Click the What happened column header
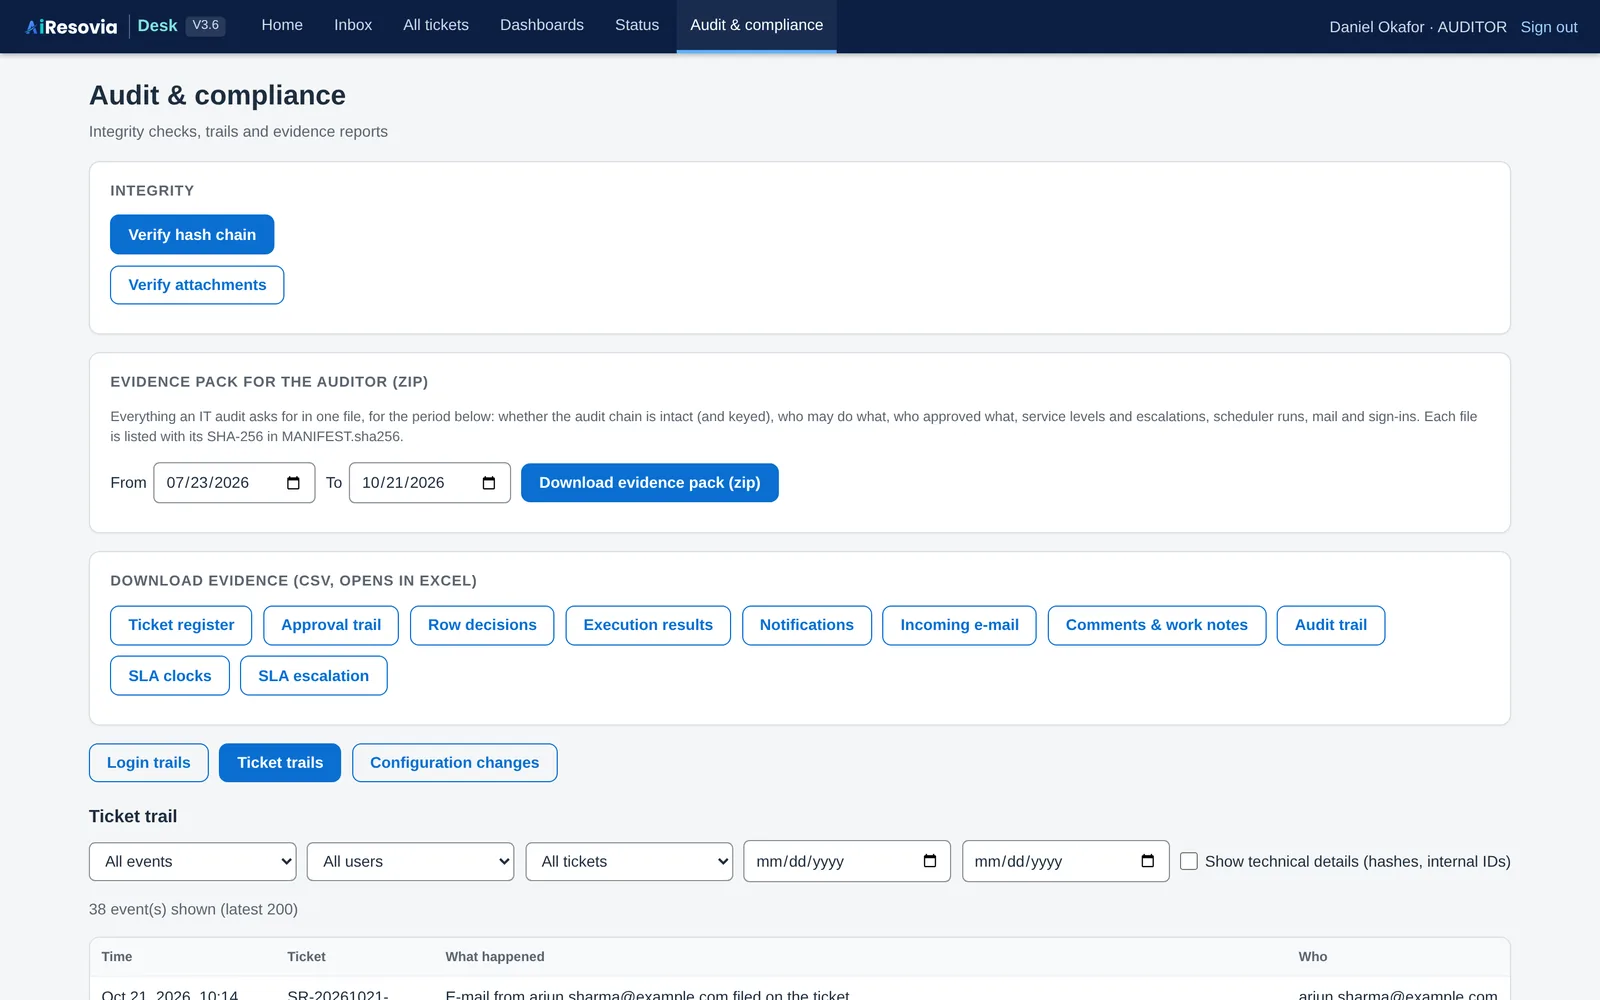Screen dimensions: 1600x1000 495,957
